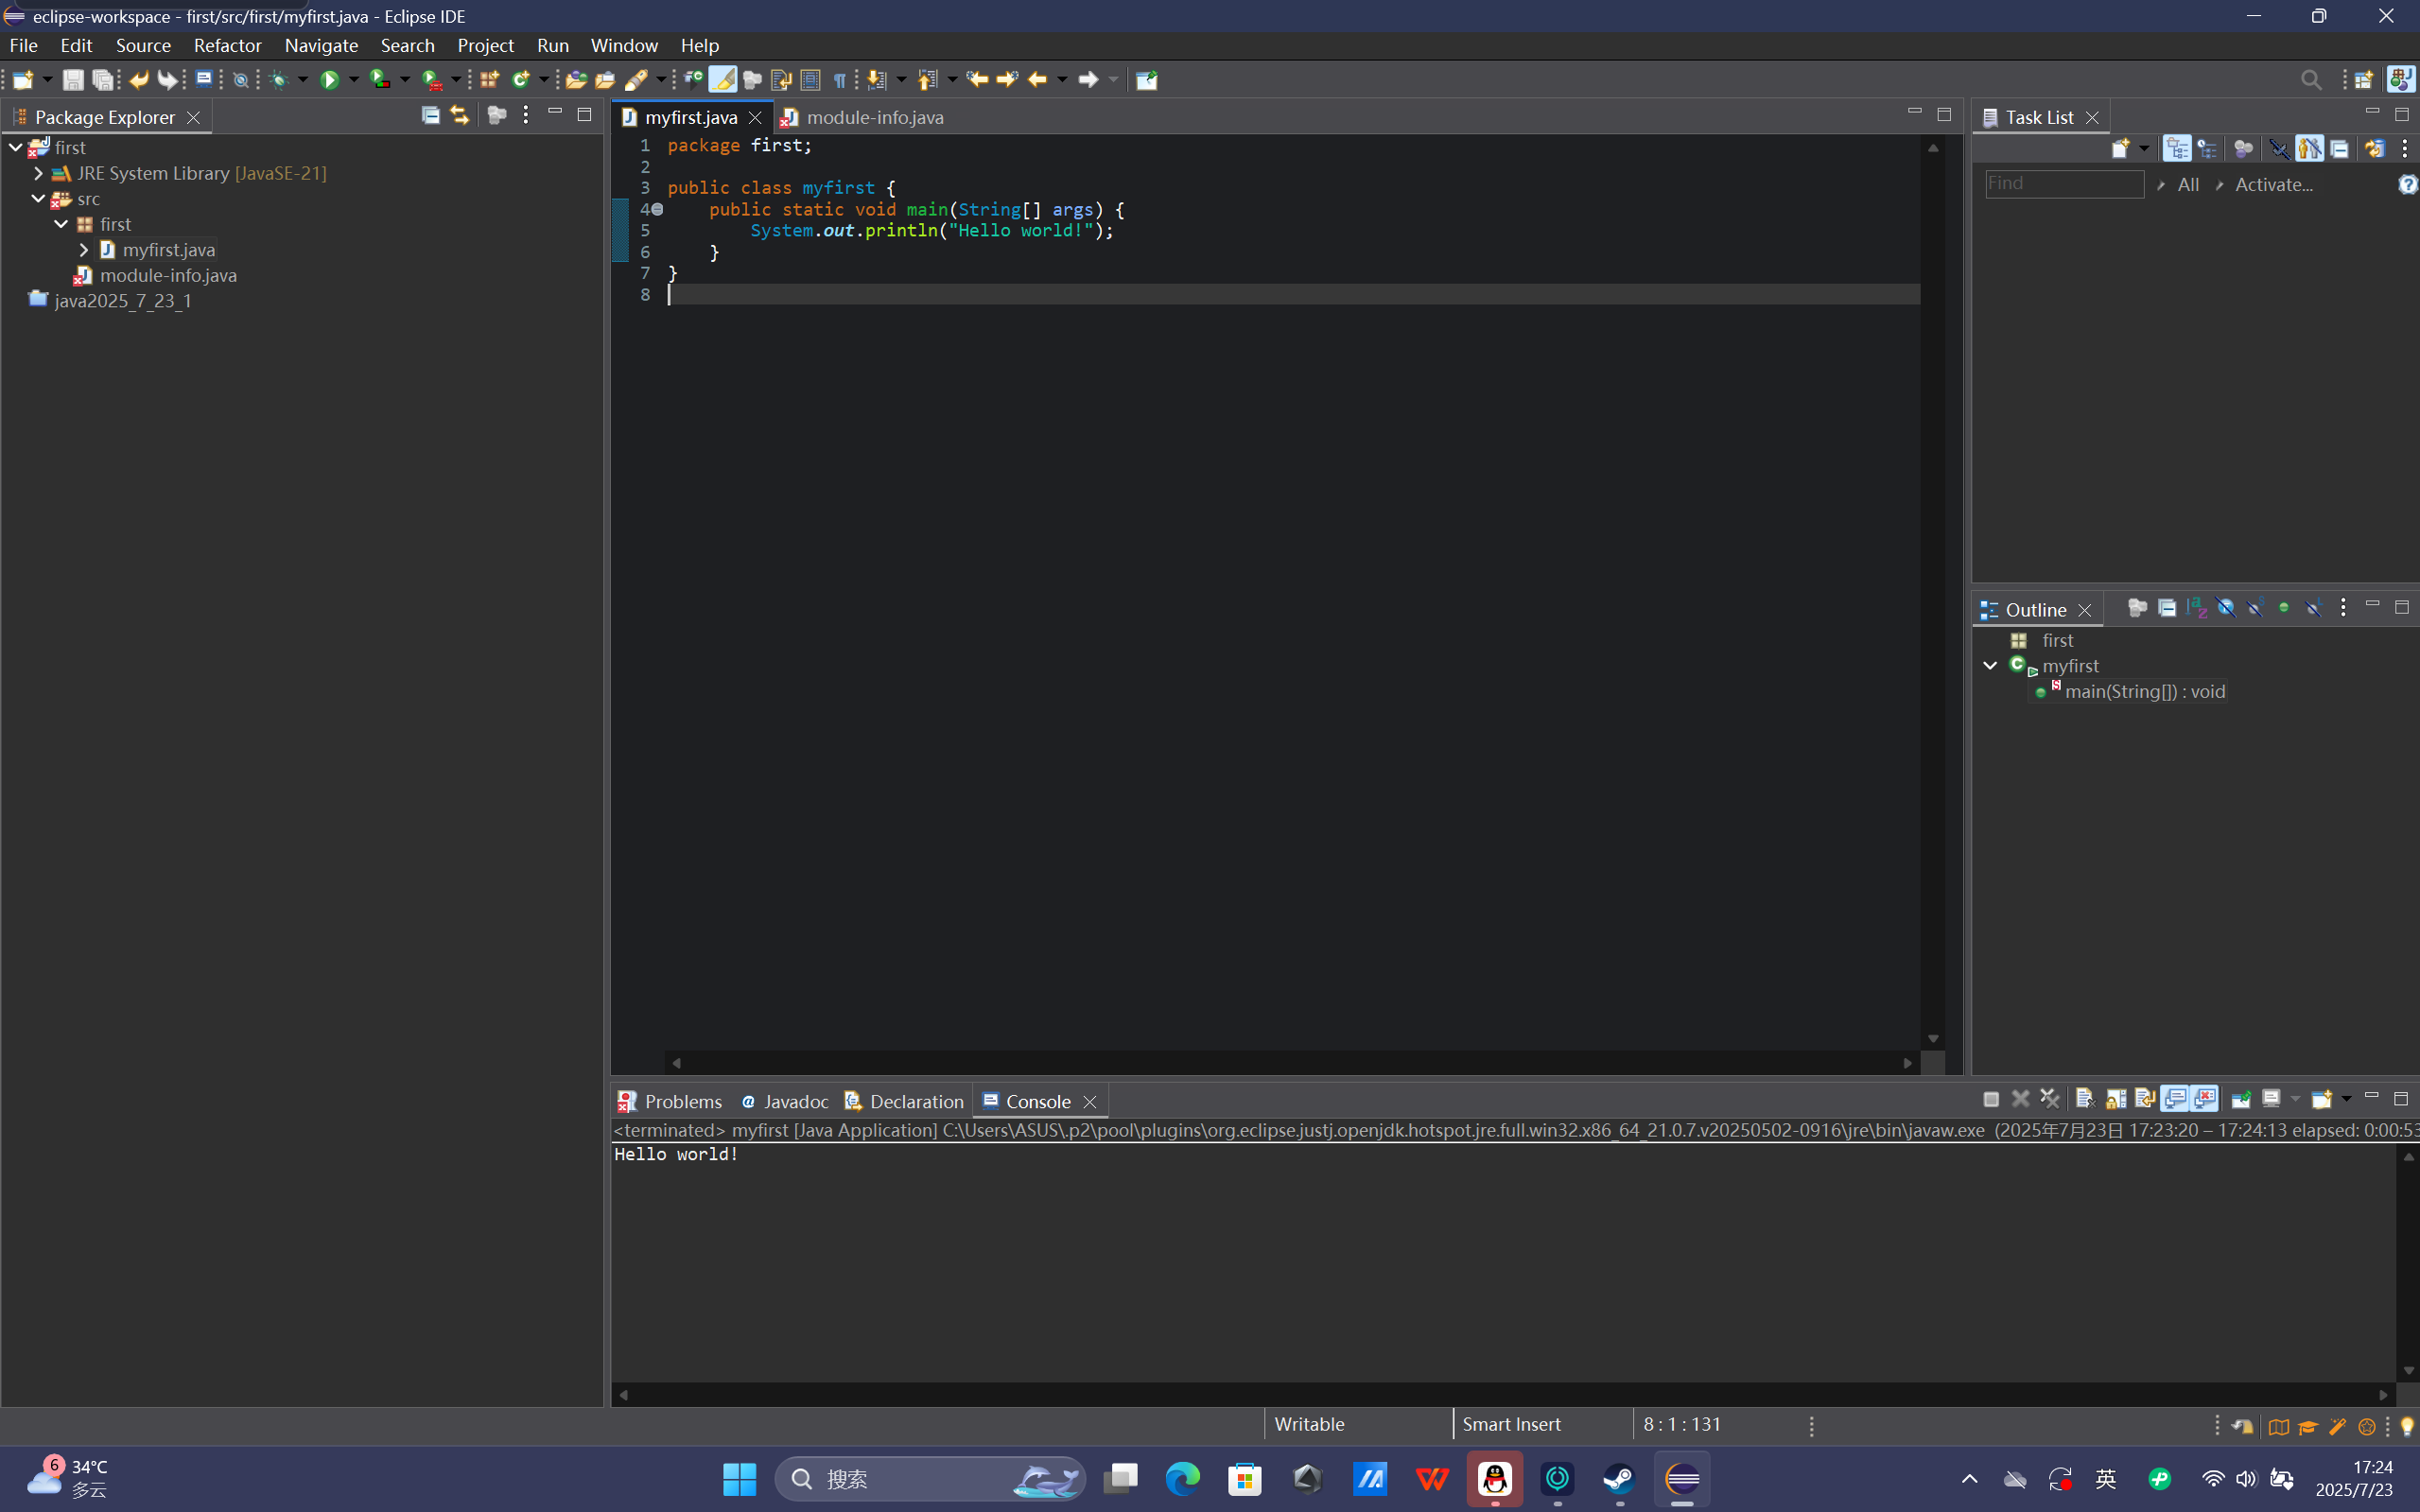Image resolution: width=2420 pixels, height=1512 pixels.
Task: Open the Run button dropdown arrow
Action: pyautogui.click(x=354, y=80)
